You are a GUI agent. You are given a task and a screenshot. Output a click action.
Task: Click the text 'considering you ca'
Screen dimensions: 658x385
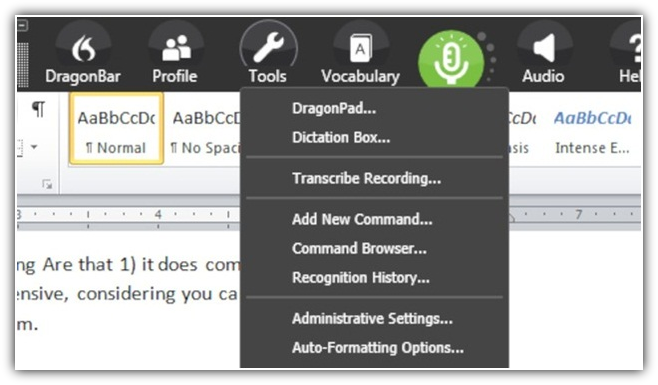coord(157,294)
